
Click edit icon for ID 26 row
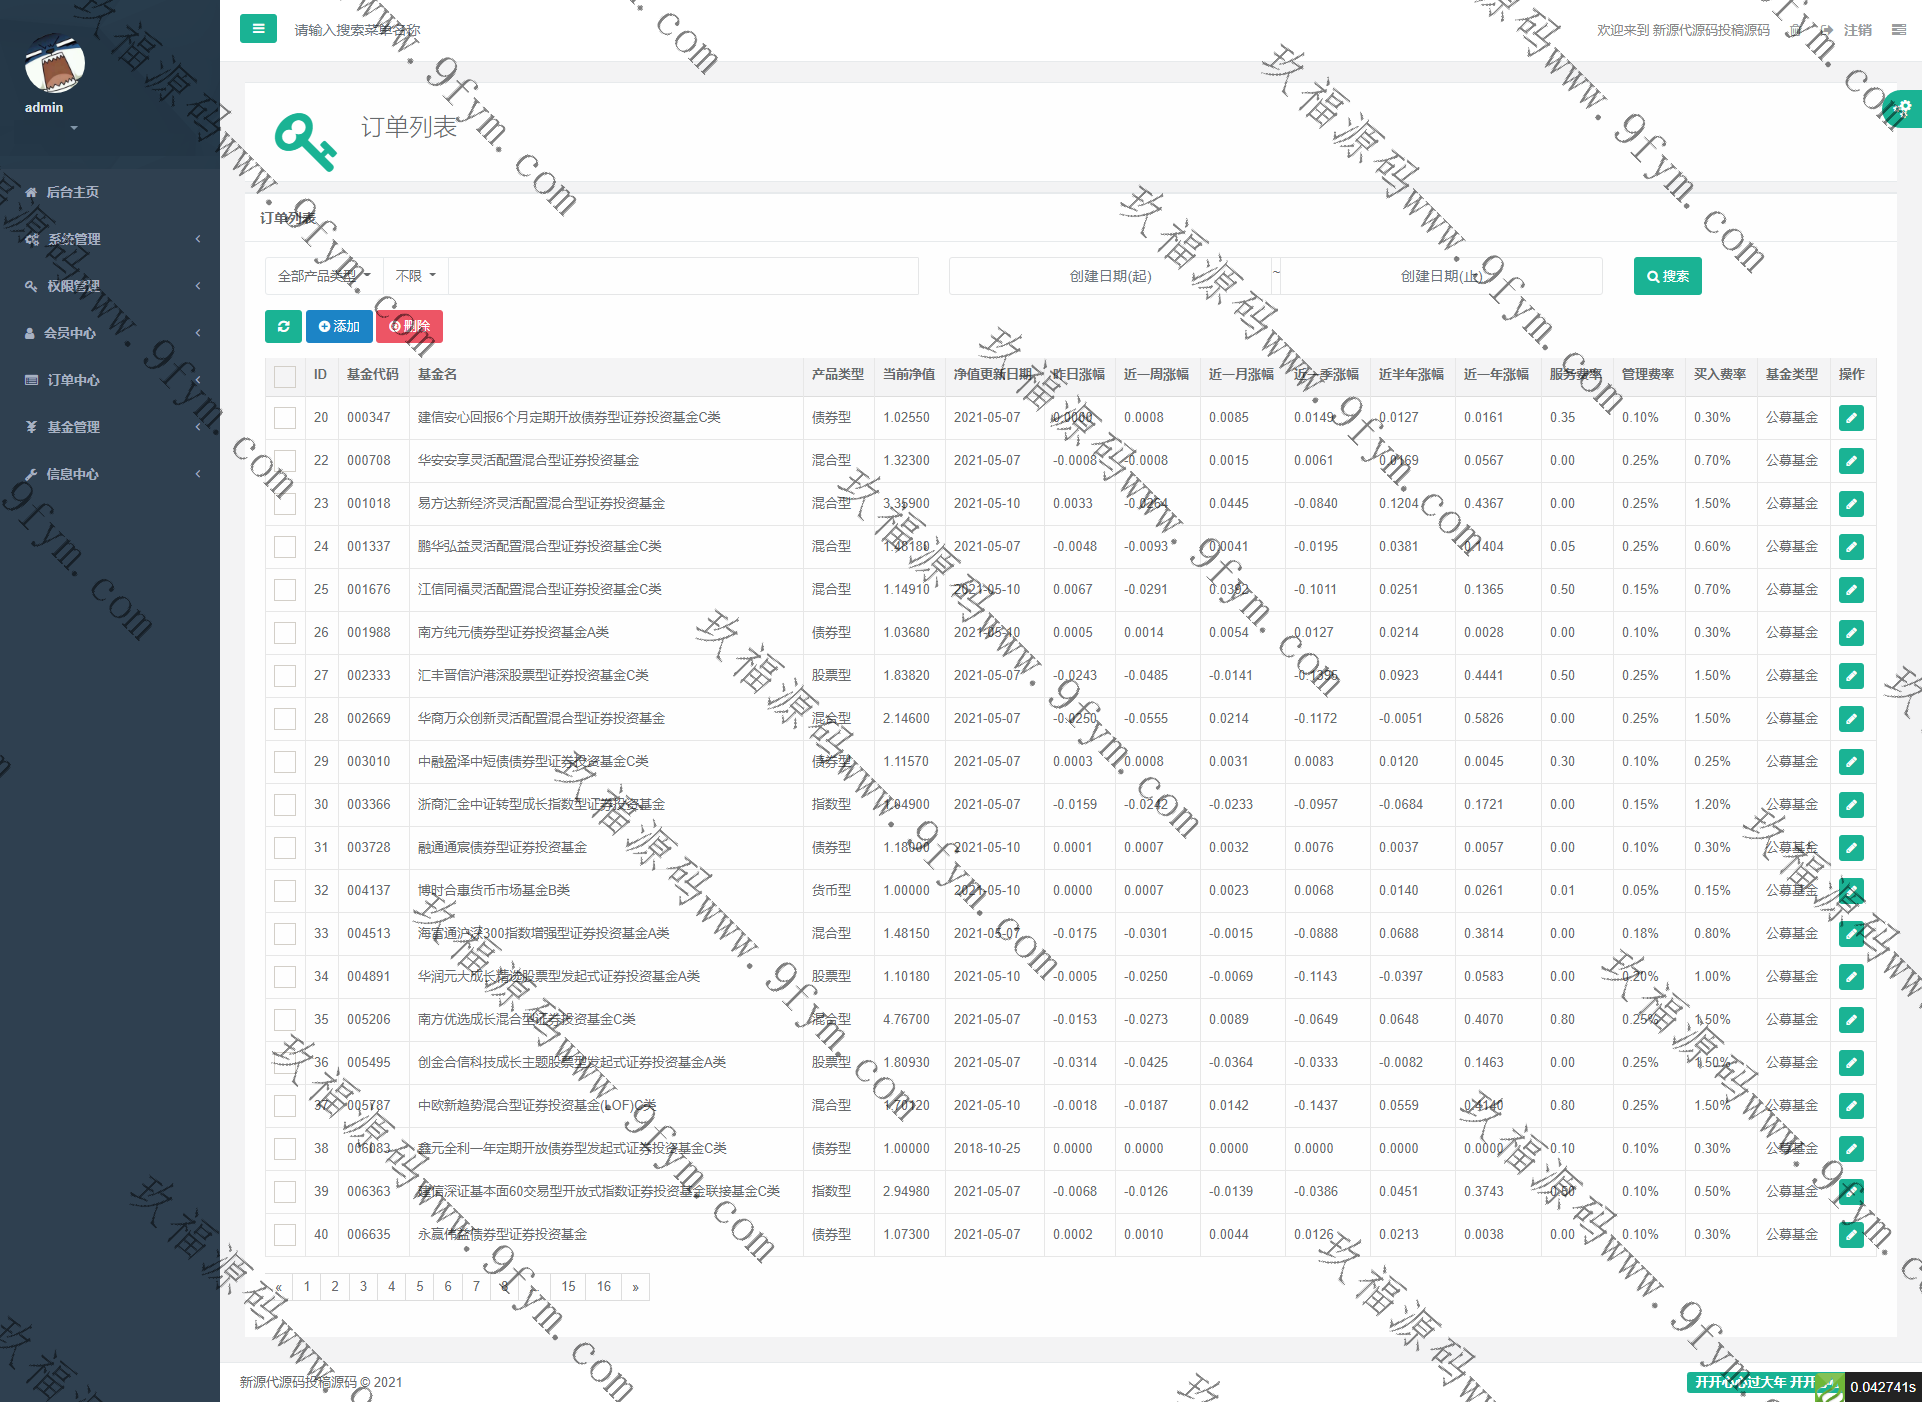pyautogui.click(x=1850, y=633)
